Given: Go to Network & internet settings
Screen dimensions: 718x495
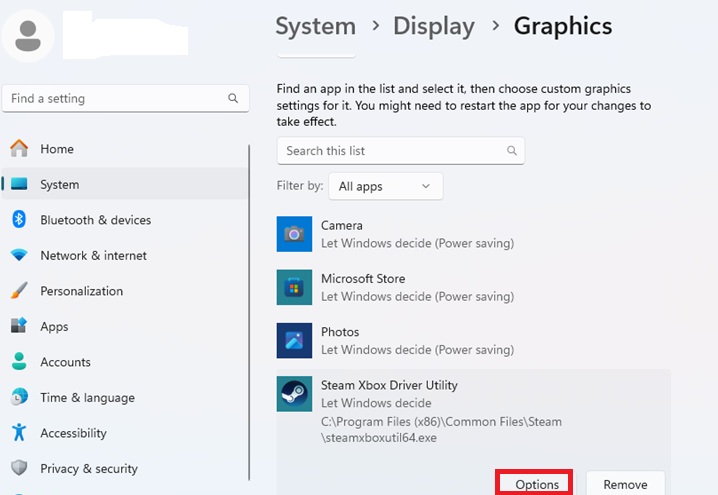Looking at the screenshot, I should point(125,255).
